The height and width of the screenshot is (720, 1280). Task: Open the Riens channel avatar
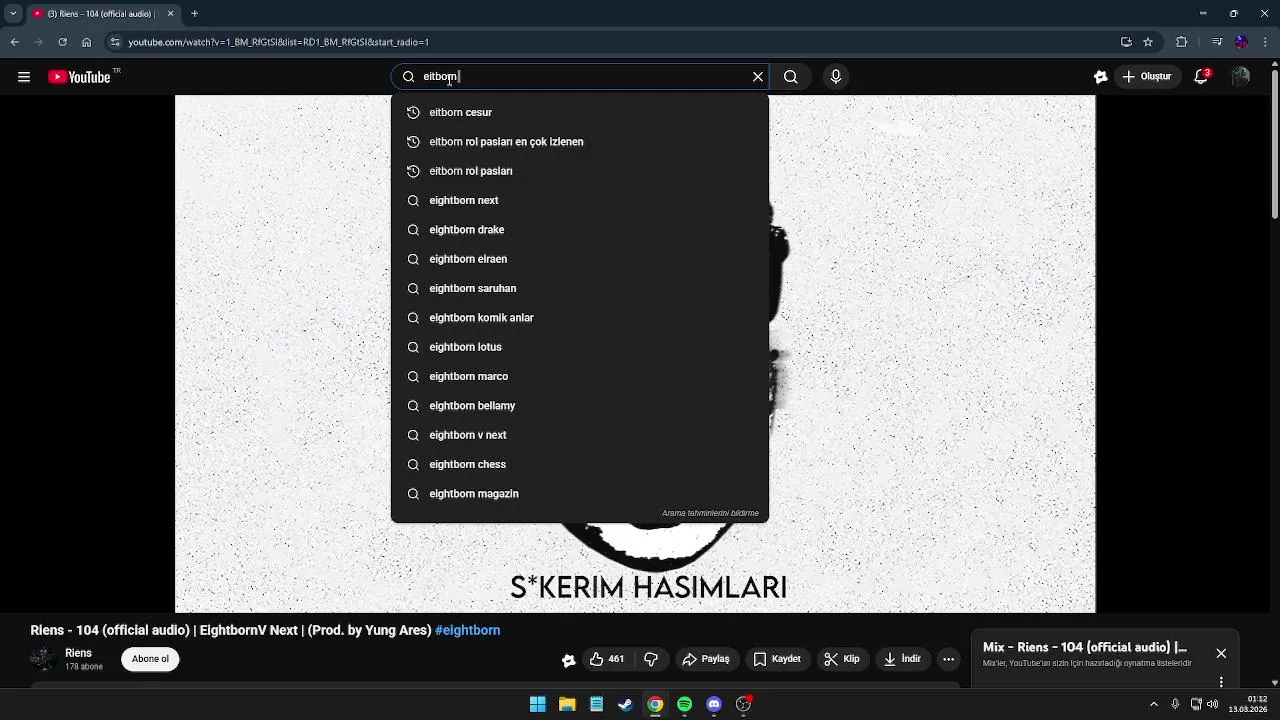tap(42, 658)
